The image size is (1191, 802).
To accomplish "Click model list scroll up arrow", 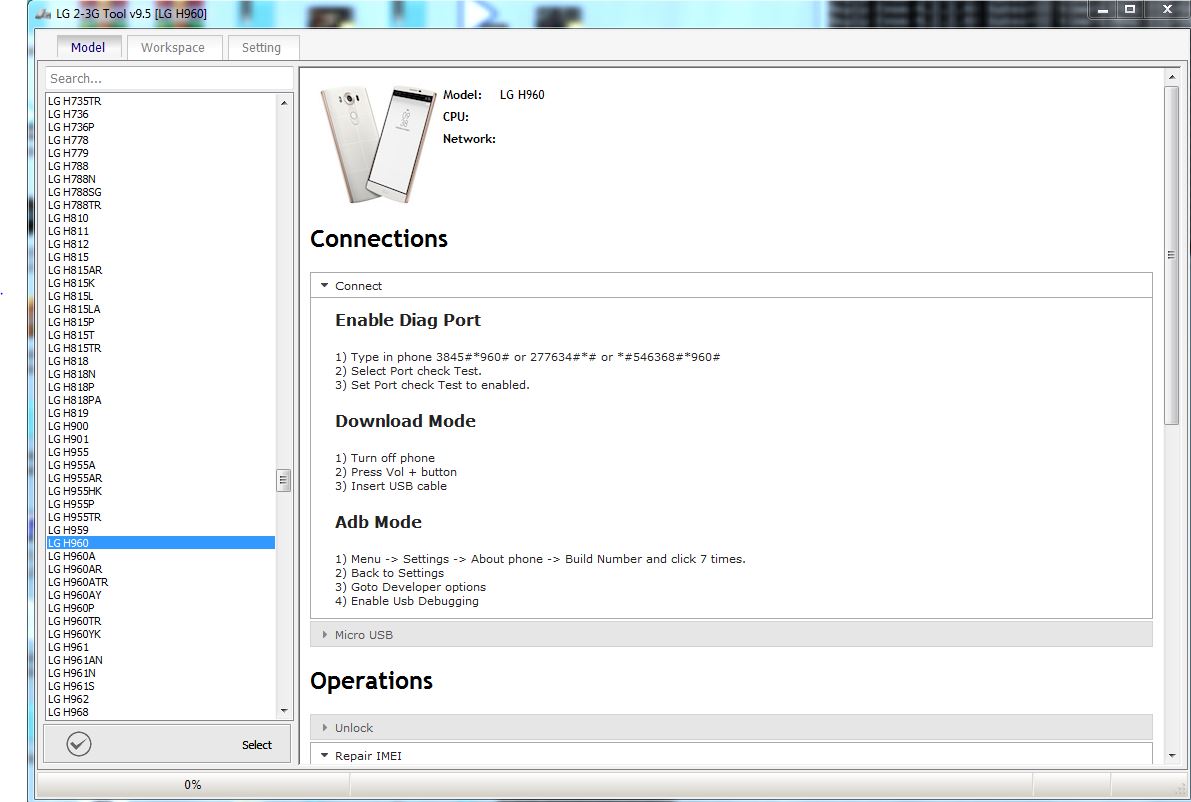I will [284, 102].
